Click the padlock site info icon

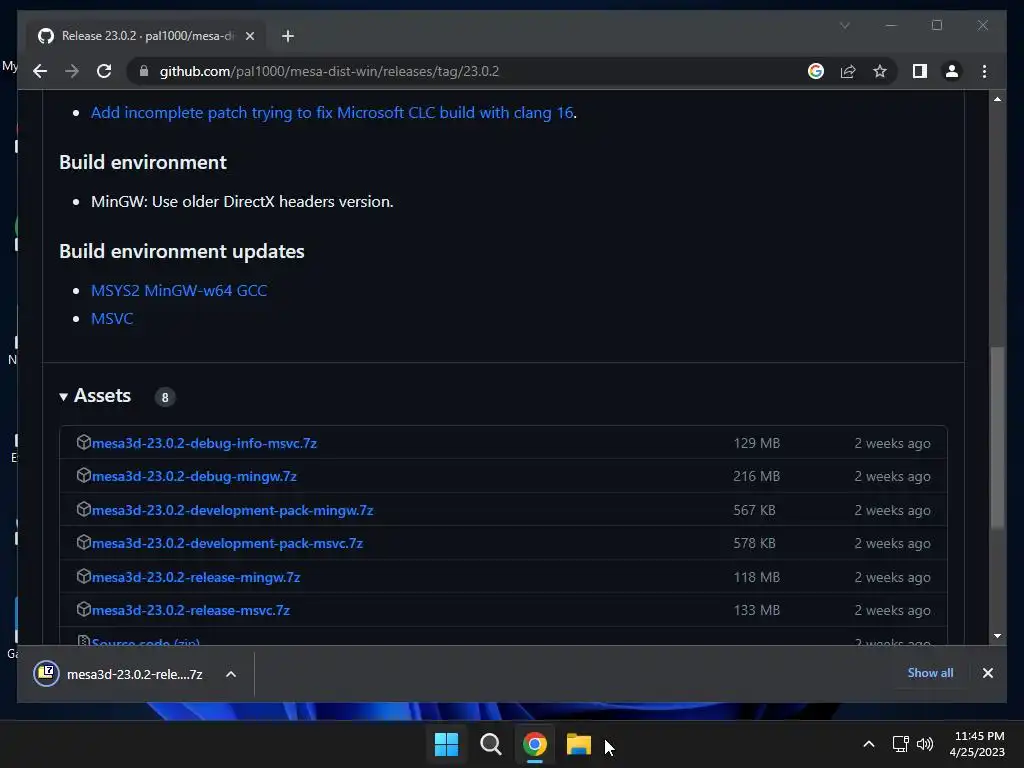click(144, 71)
